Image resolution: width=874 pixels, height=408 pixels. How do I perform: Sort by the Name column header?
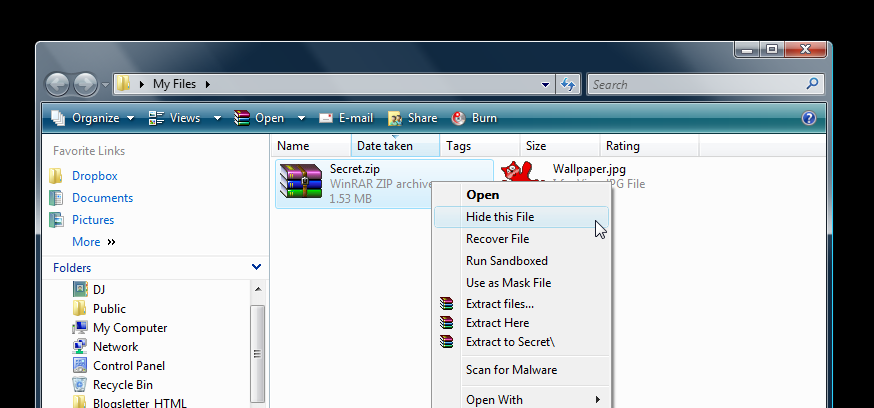coord(312,146)
